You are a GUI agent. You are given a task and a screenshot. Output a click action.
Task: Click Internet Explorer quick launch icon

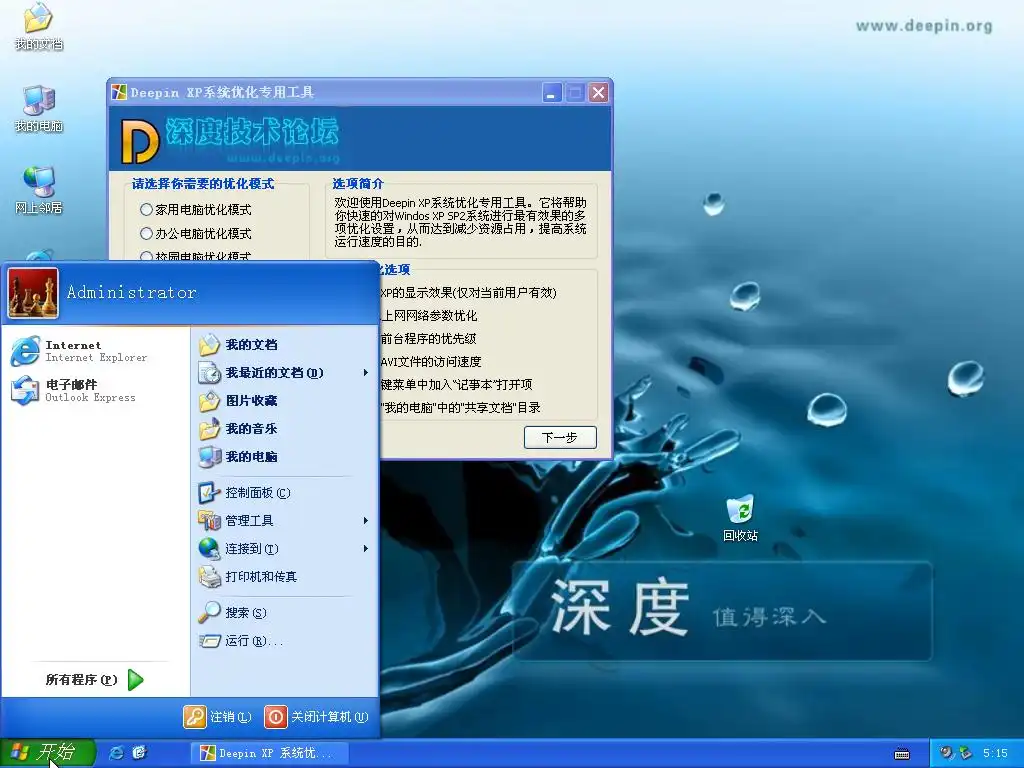pos(116,753)
